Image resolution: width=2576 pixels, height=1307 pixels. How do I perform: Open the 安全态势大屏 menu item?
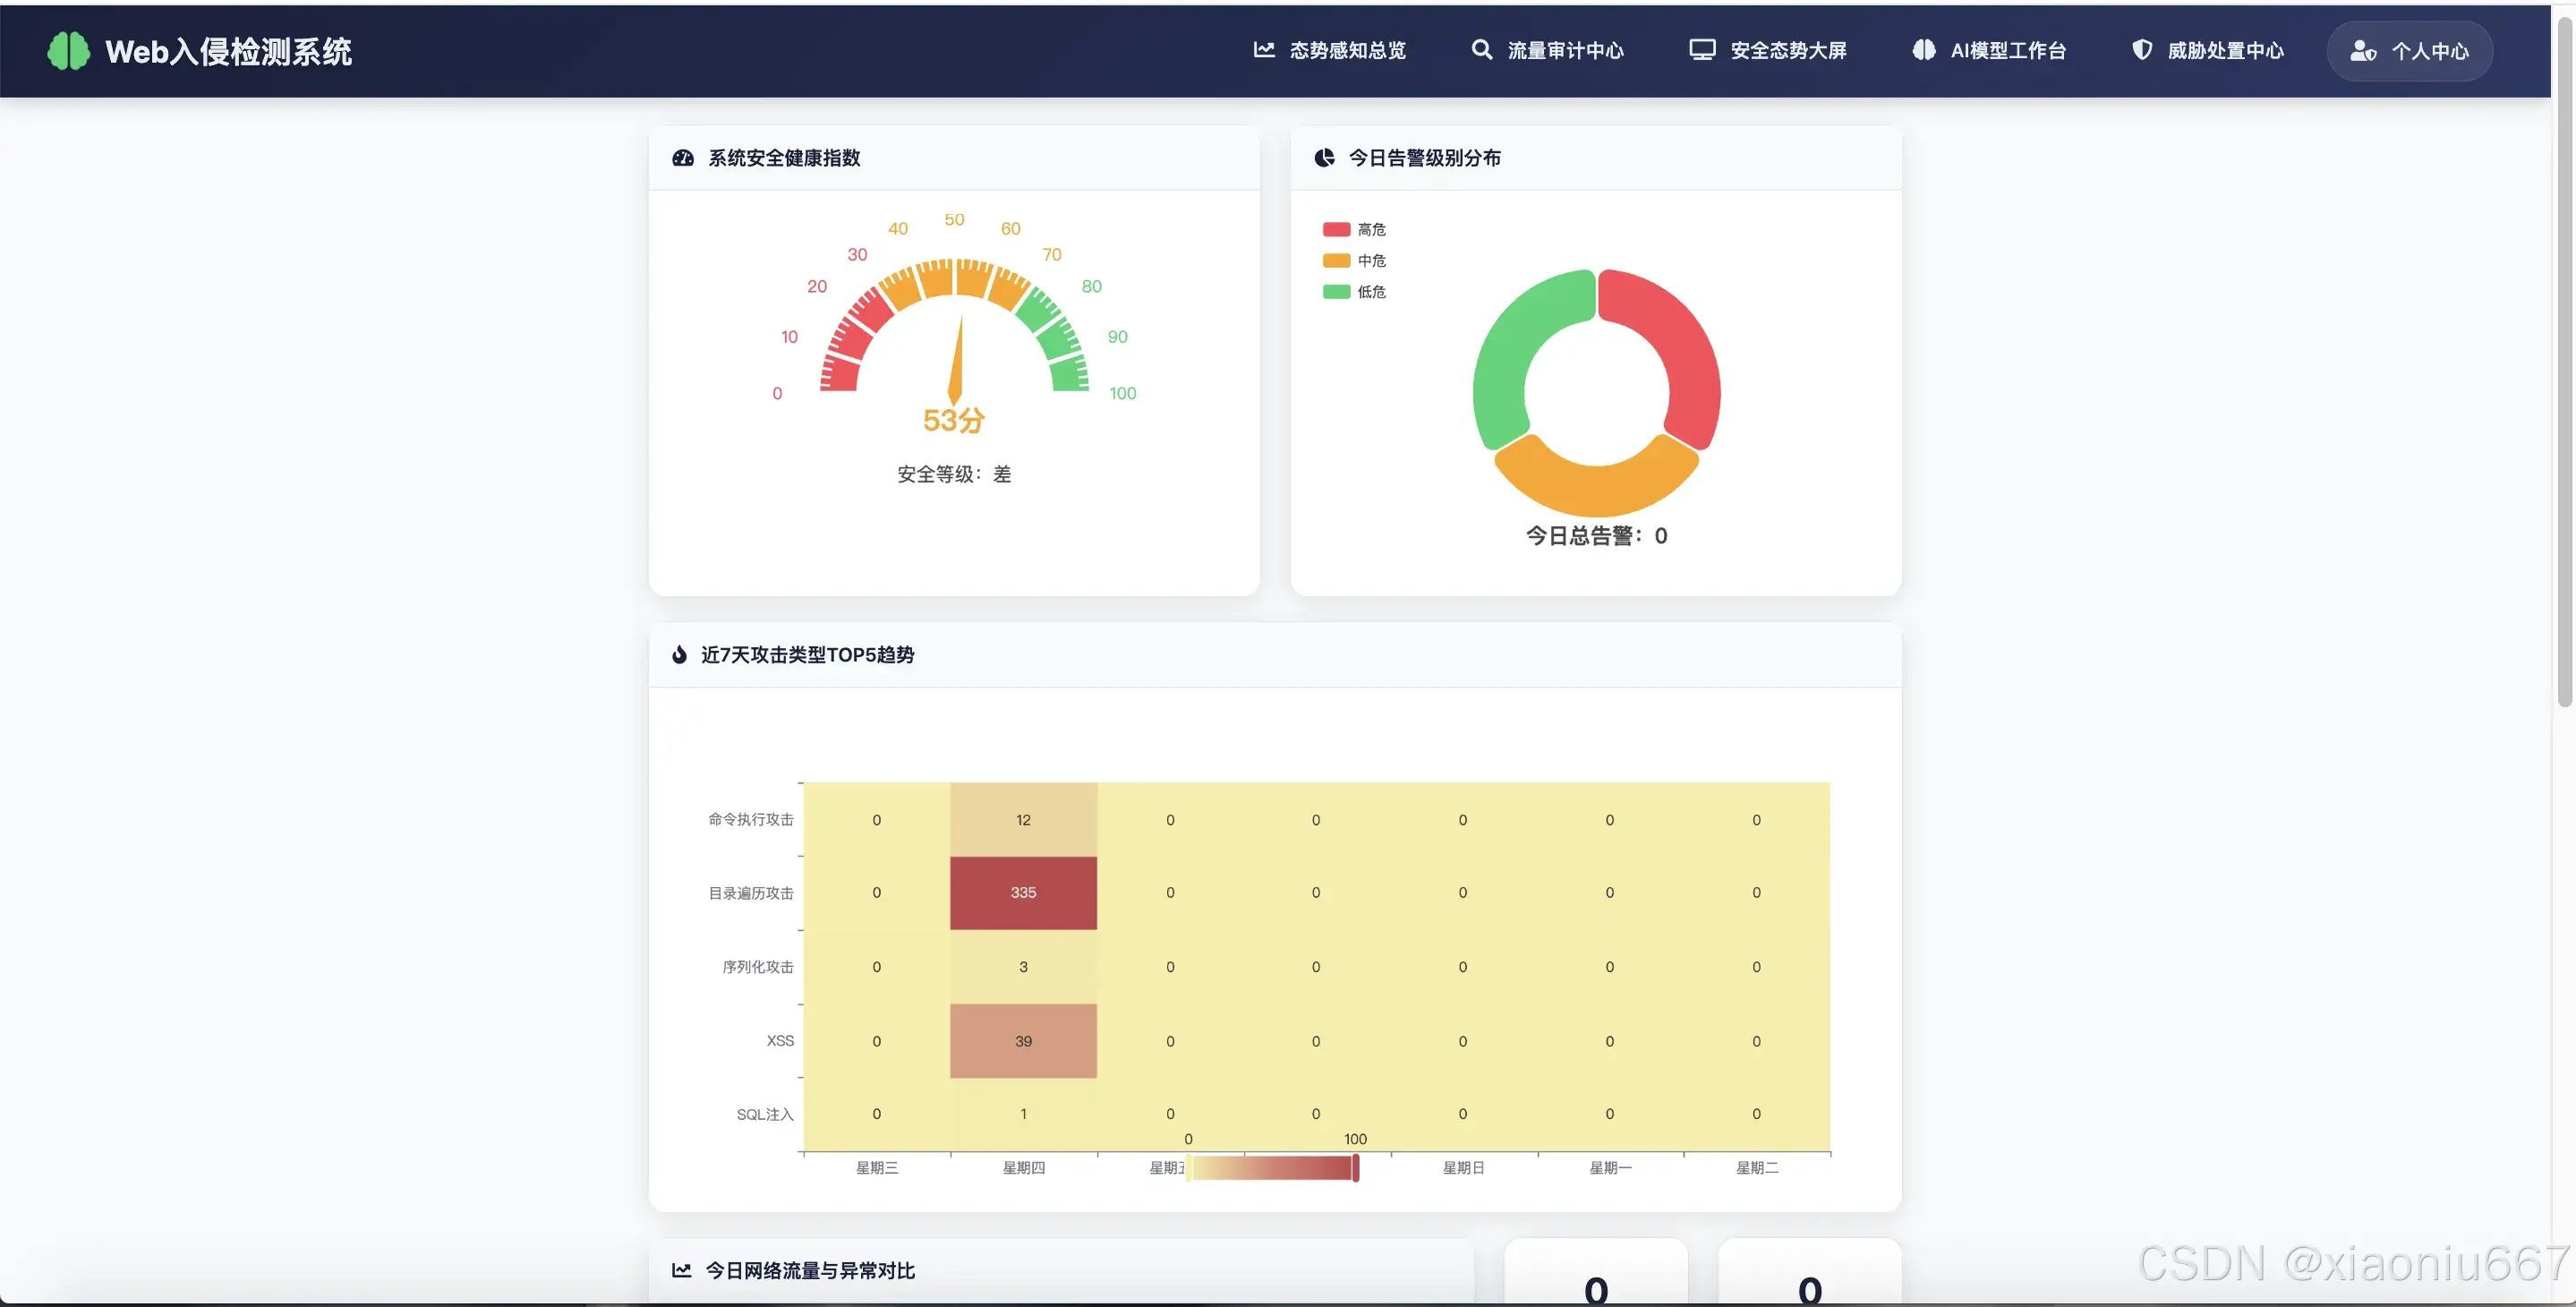[x=1787, y=51]
